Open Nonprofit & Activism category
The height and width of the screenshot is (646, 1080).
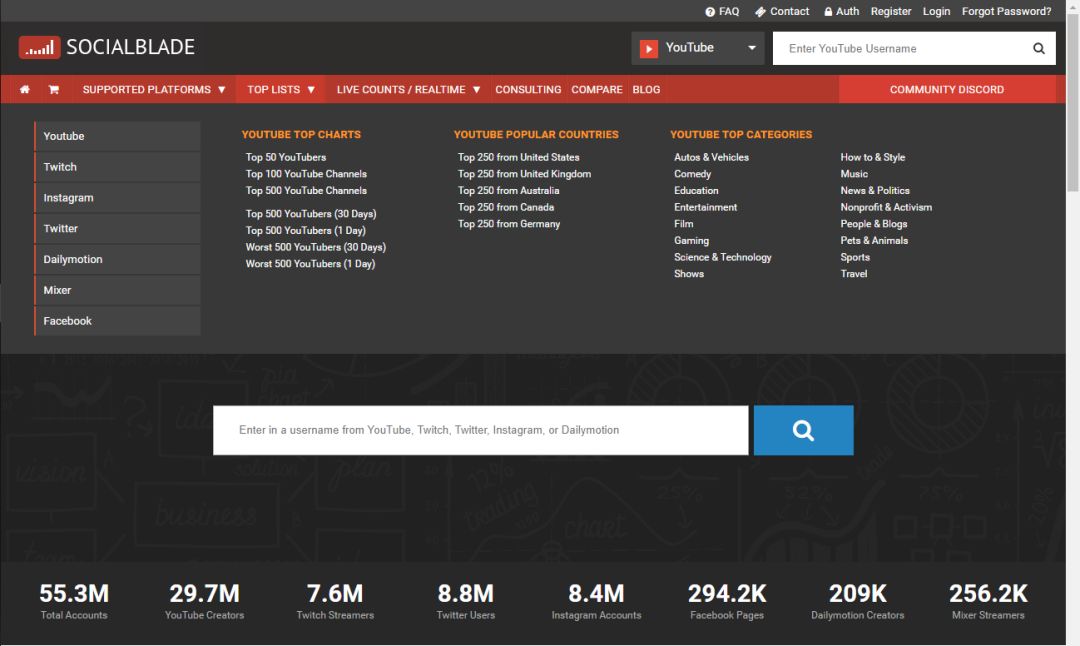coord(886,207)
